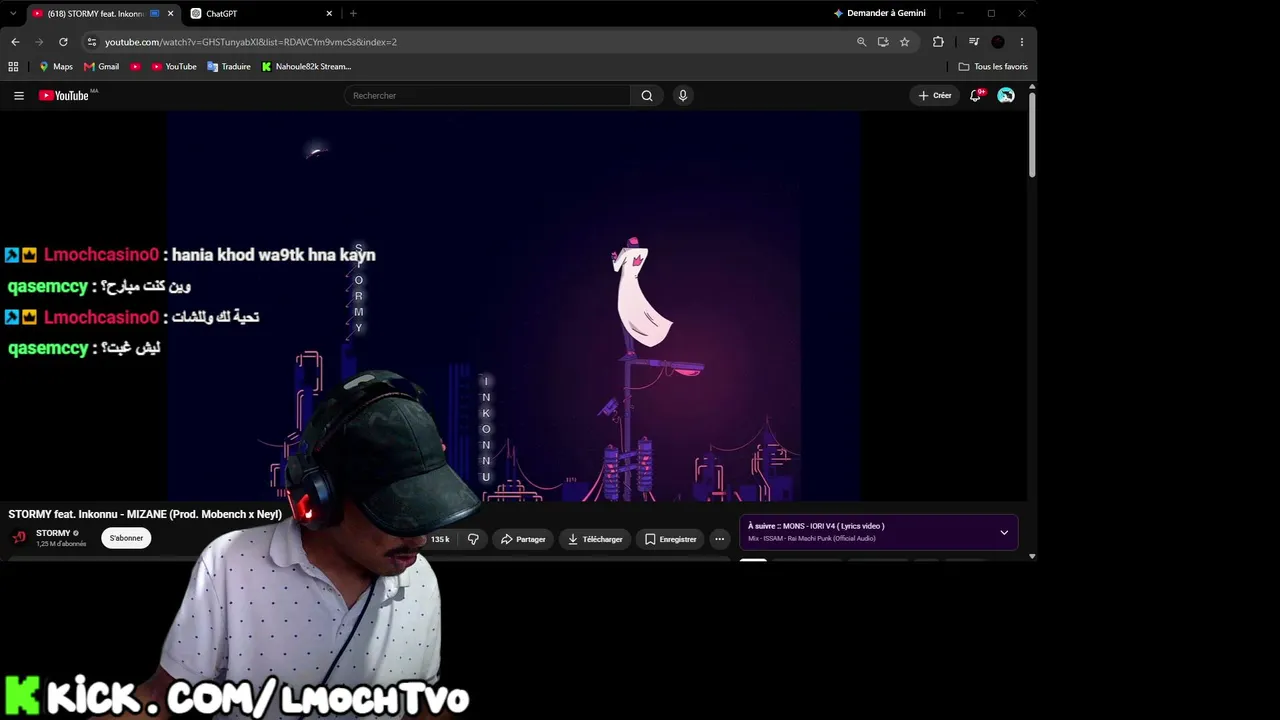Image resolution: width=1280 pixels, height=720 pixels.
Task: Click Demander à Gemini button
Action: [x=879, y=13]
